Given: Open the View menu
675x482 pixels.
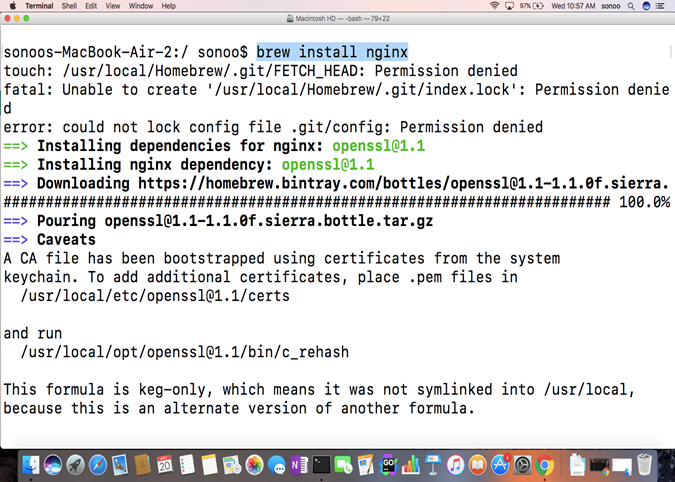Looking at the screenshot, I should (113, 6).
